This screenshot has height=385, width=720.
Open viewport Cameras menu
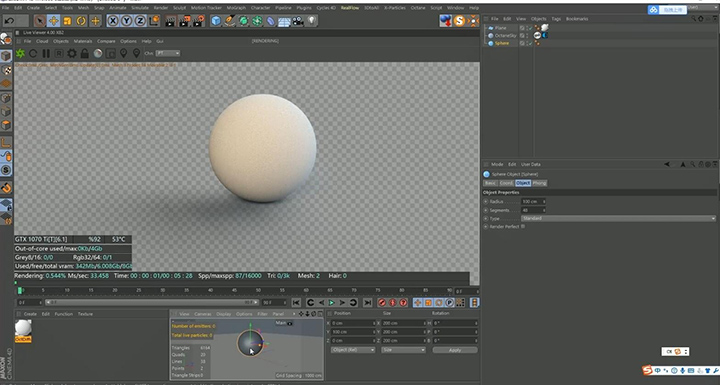pos(202,314)
